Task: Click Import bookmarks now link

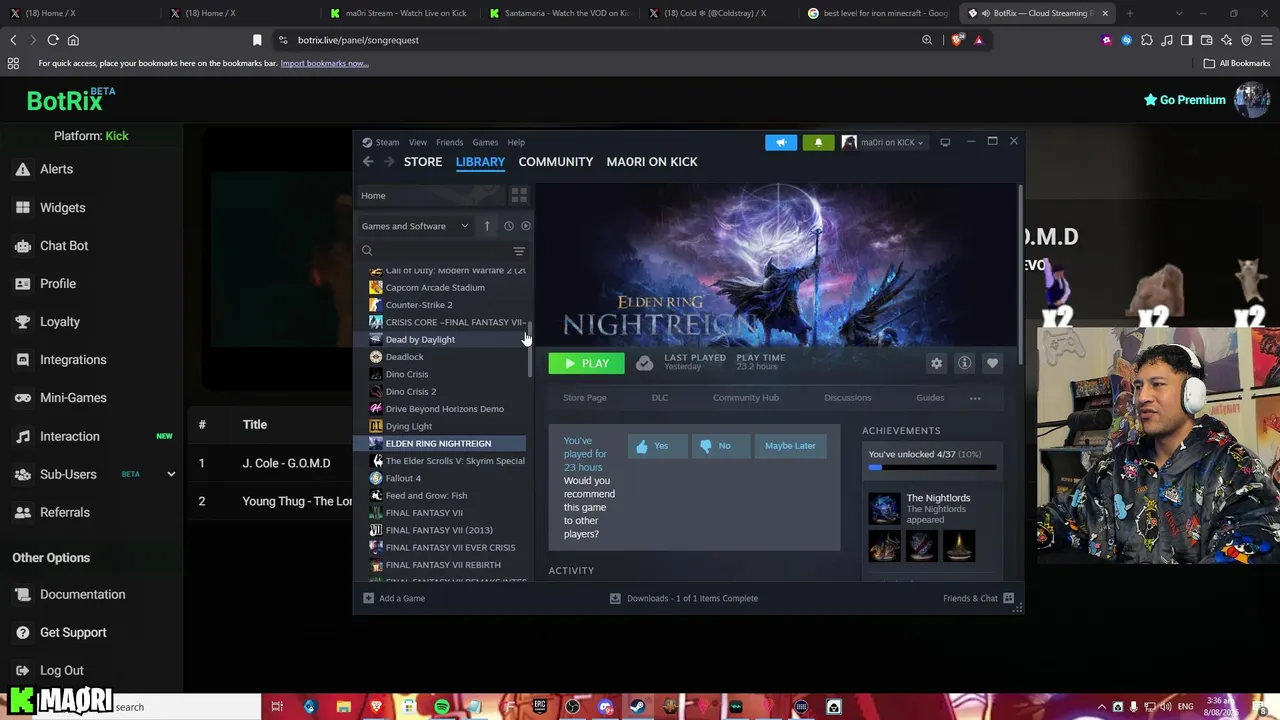Action: pos(324,63)
